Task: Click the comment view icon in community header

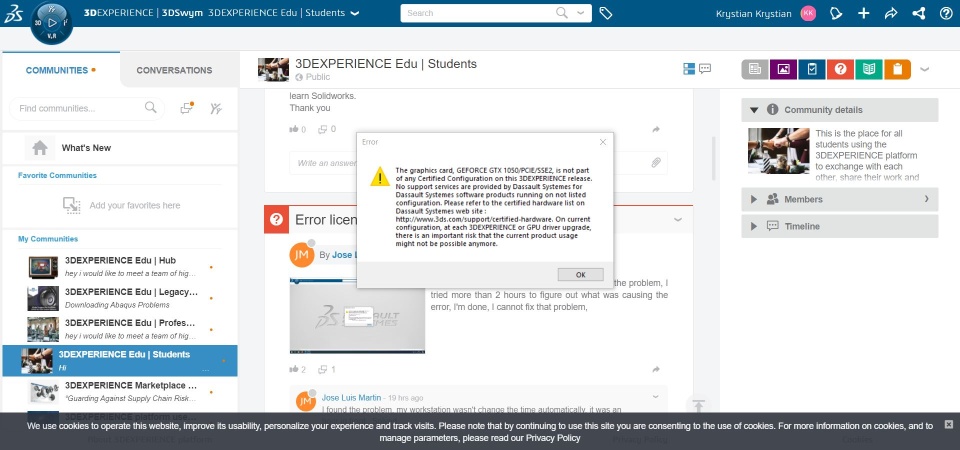Action: tap(705, 69)
